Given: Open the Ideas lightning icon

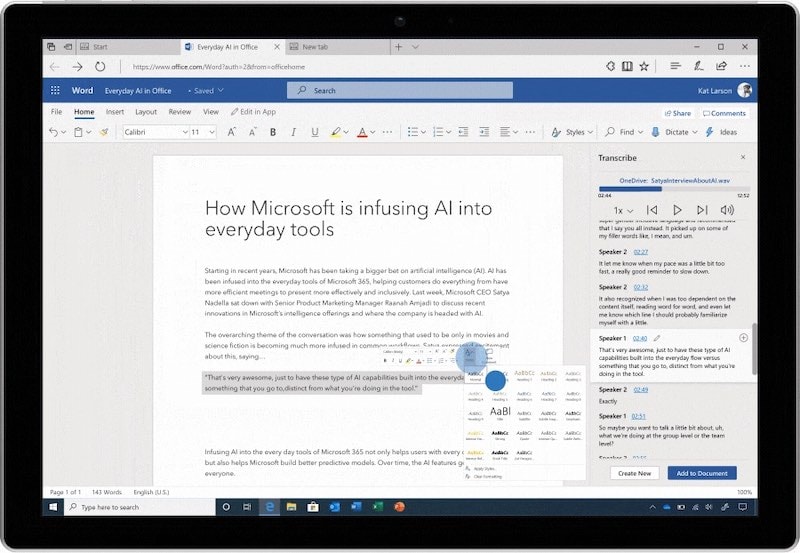Looking at the screenshot, I should (709, 132).
